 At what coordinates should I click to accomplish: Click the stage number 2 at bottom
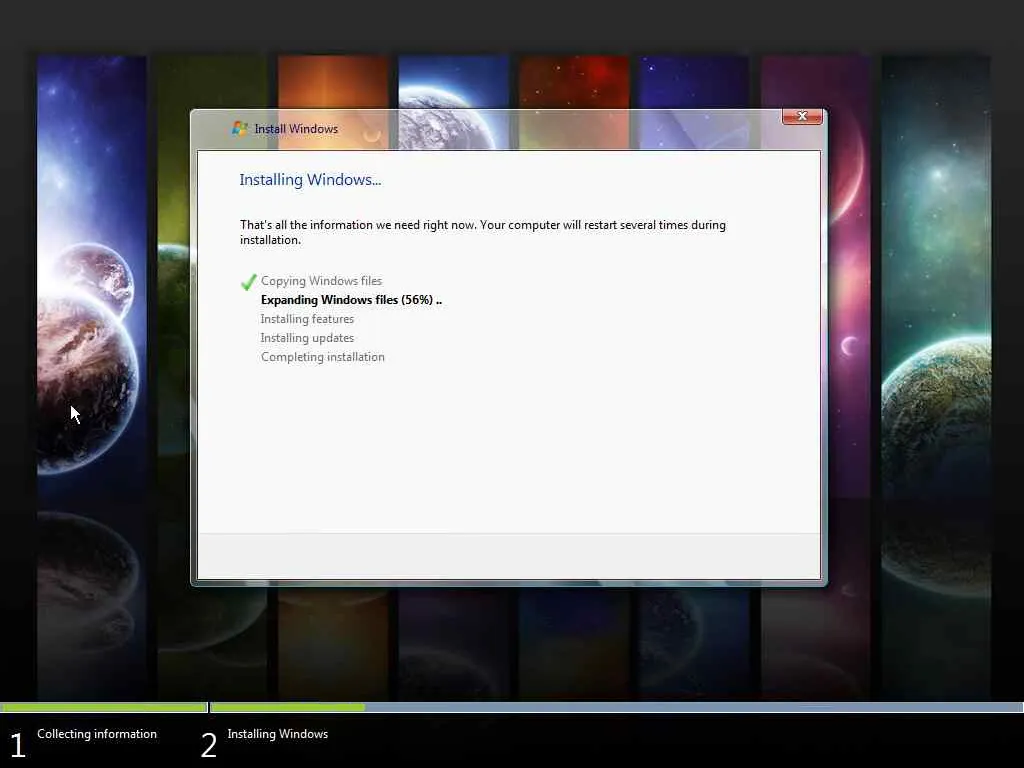click(x=208, y=745)
